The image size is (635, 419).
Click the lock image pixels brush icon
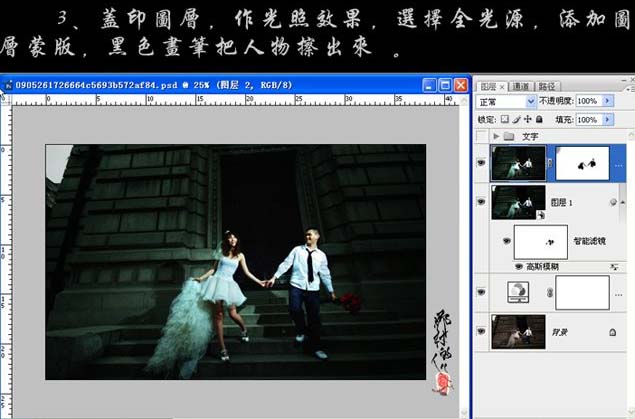pyautogui.click(x=516, y=119)
